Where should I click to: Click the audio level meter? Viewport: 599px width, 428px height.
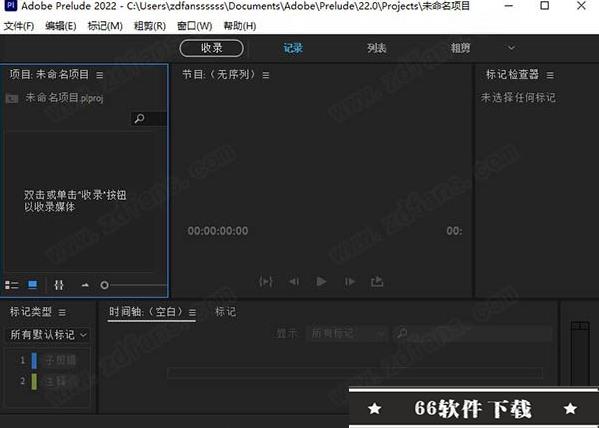[x=580, y=353]
